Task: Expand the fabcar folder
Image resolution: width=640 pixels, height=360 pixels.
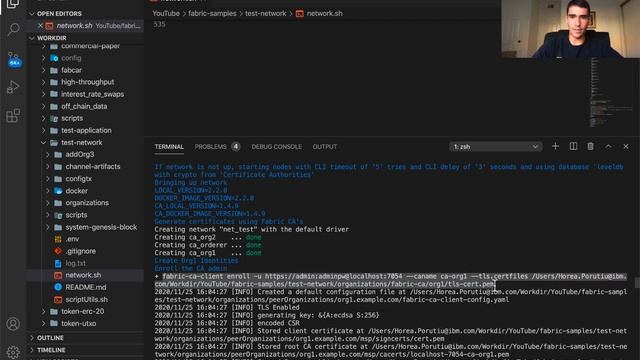Action: pos(44,70)
